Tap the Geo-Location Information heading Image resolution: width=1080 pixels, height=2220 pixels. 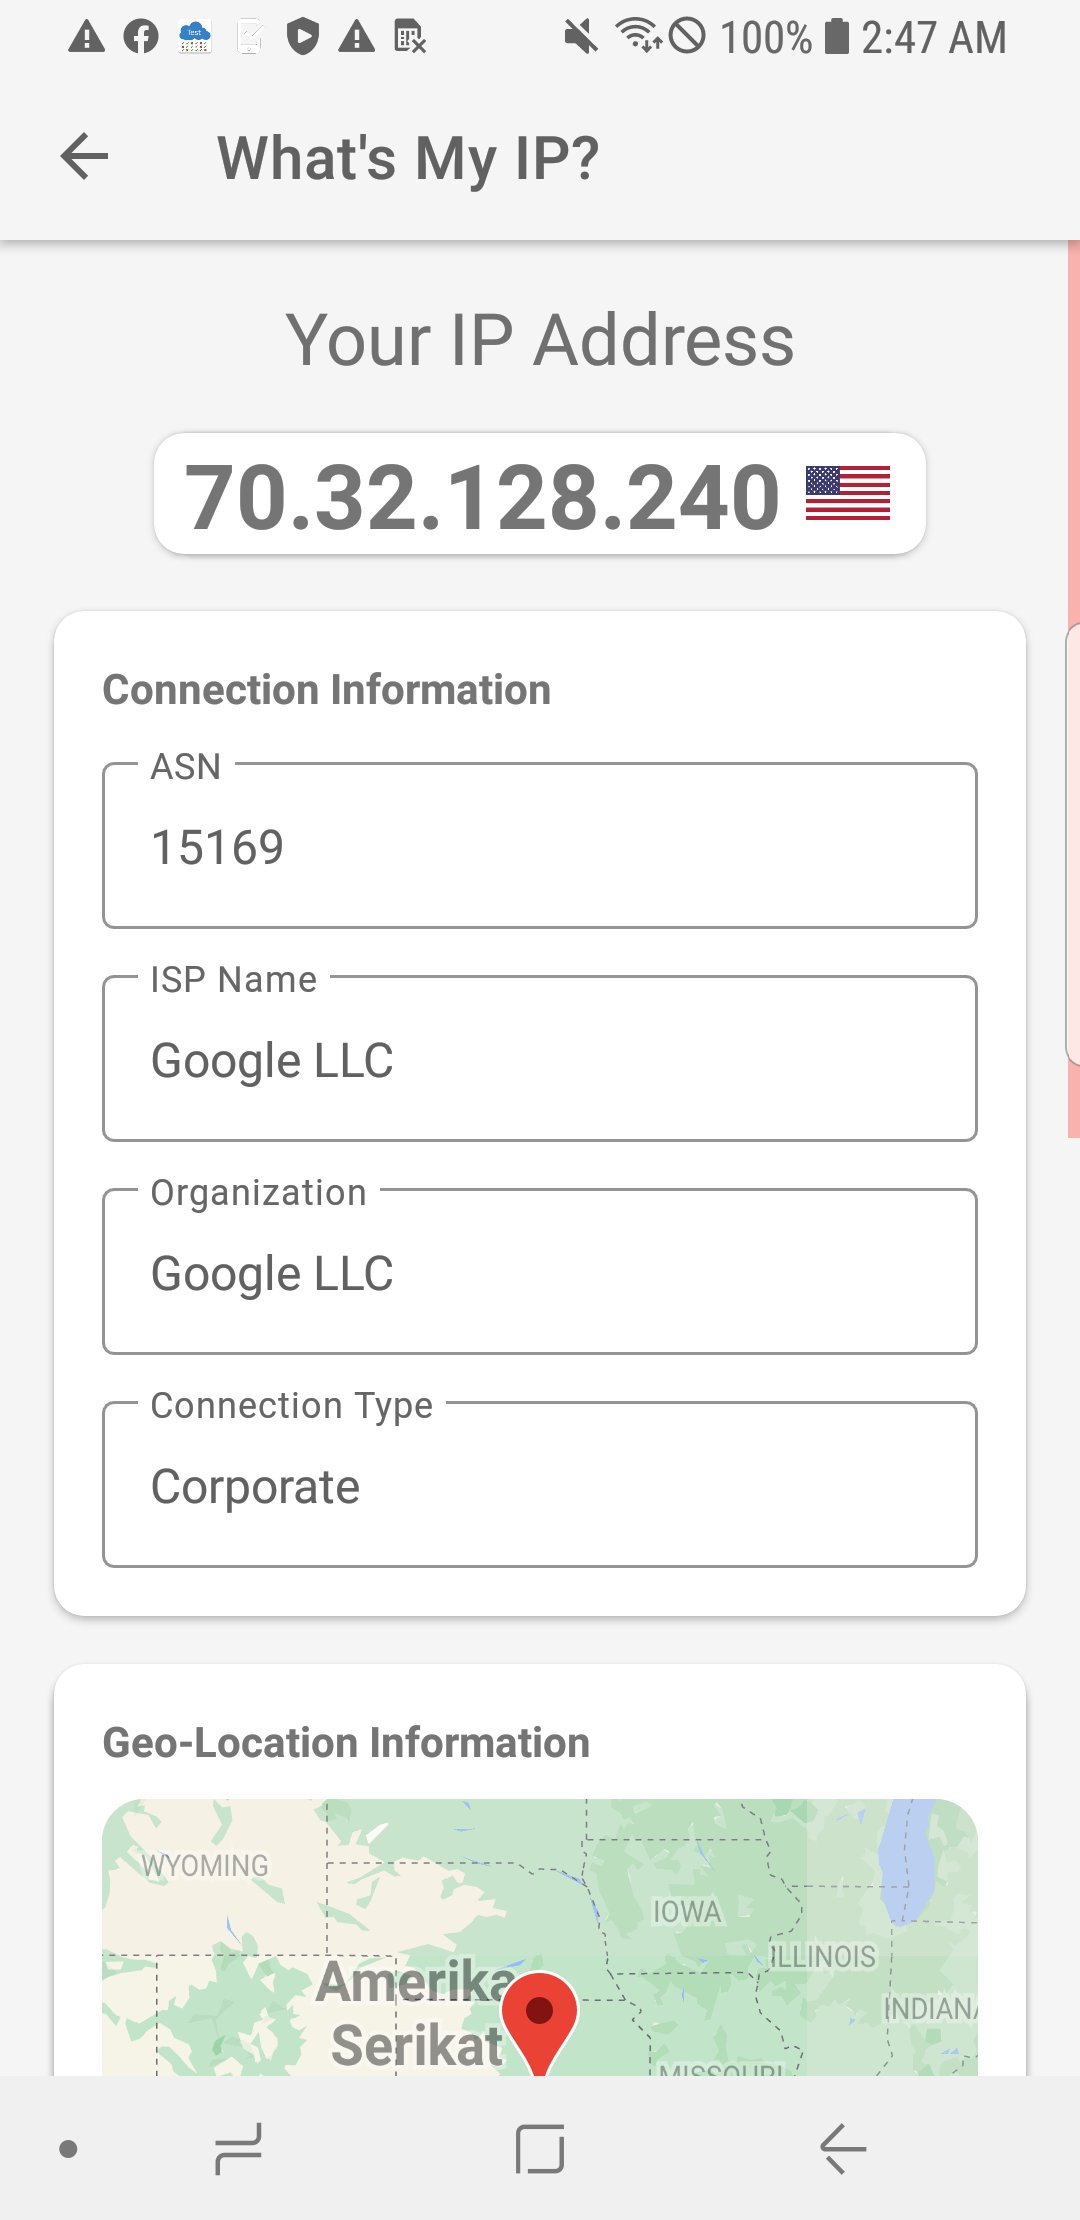pos(345,1740)
